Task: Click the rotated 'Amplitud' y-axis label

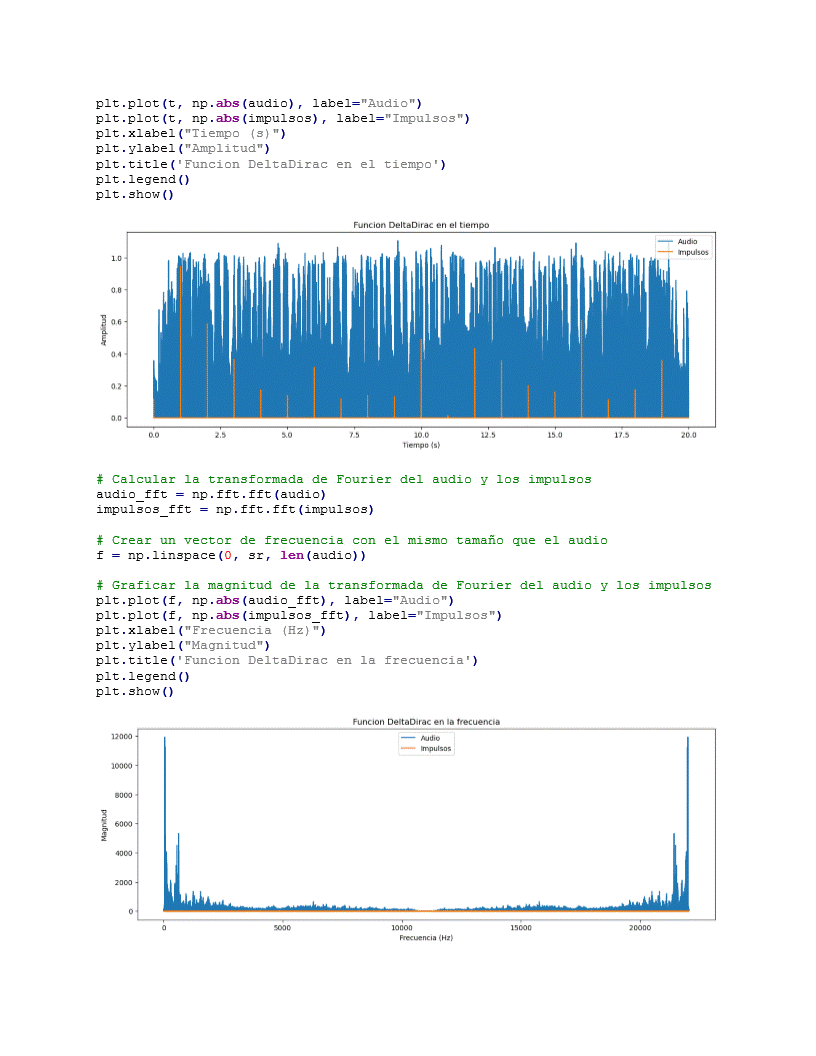Action: pyautogui.click(x=103, y=329)
